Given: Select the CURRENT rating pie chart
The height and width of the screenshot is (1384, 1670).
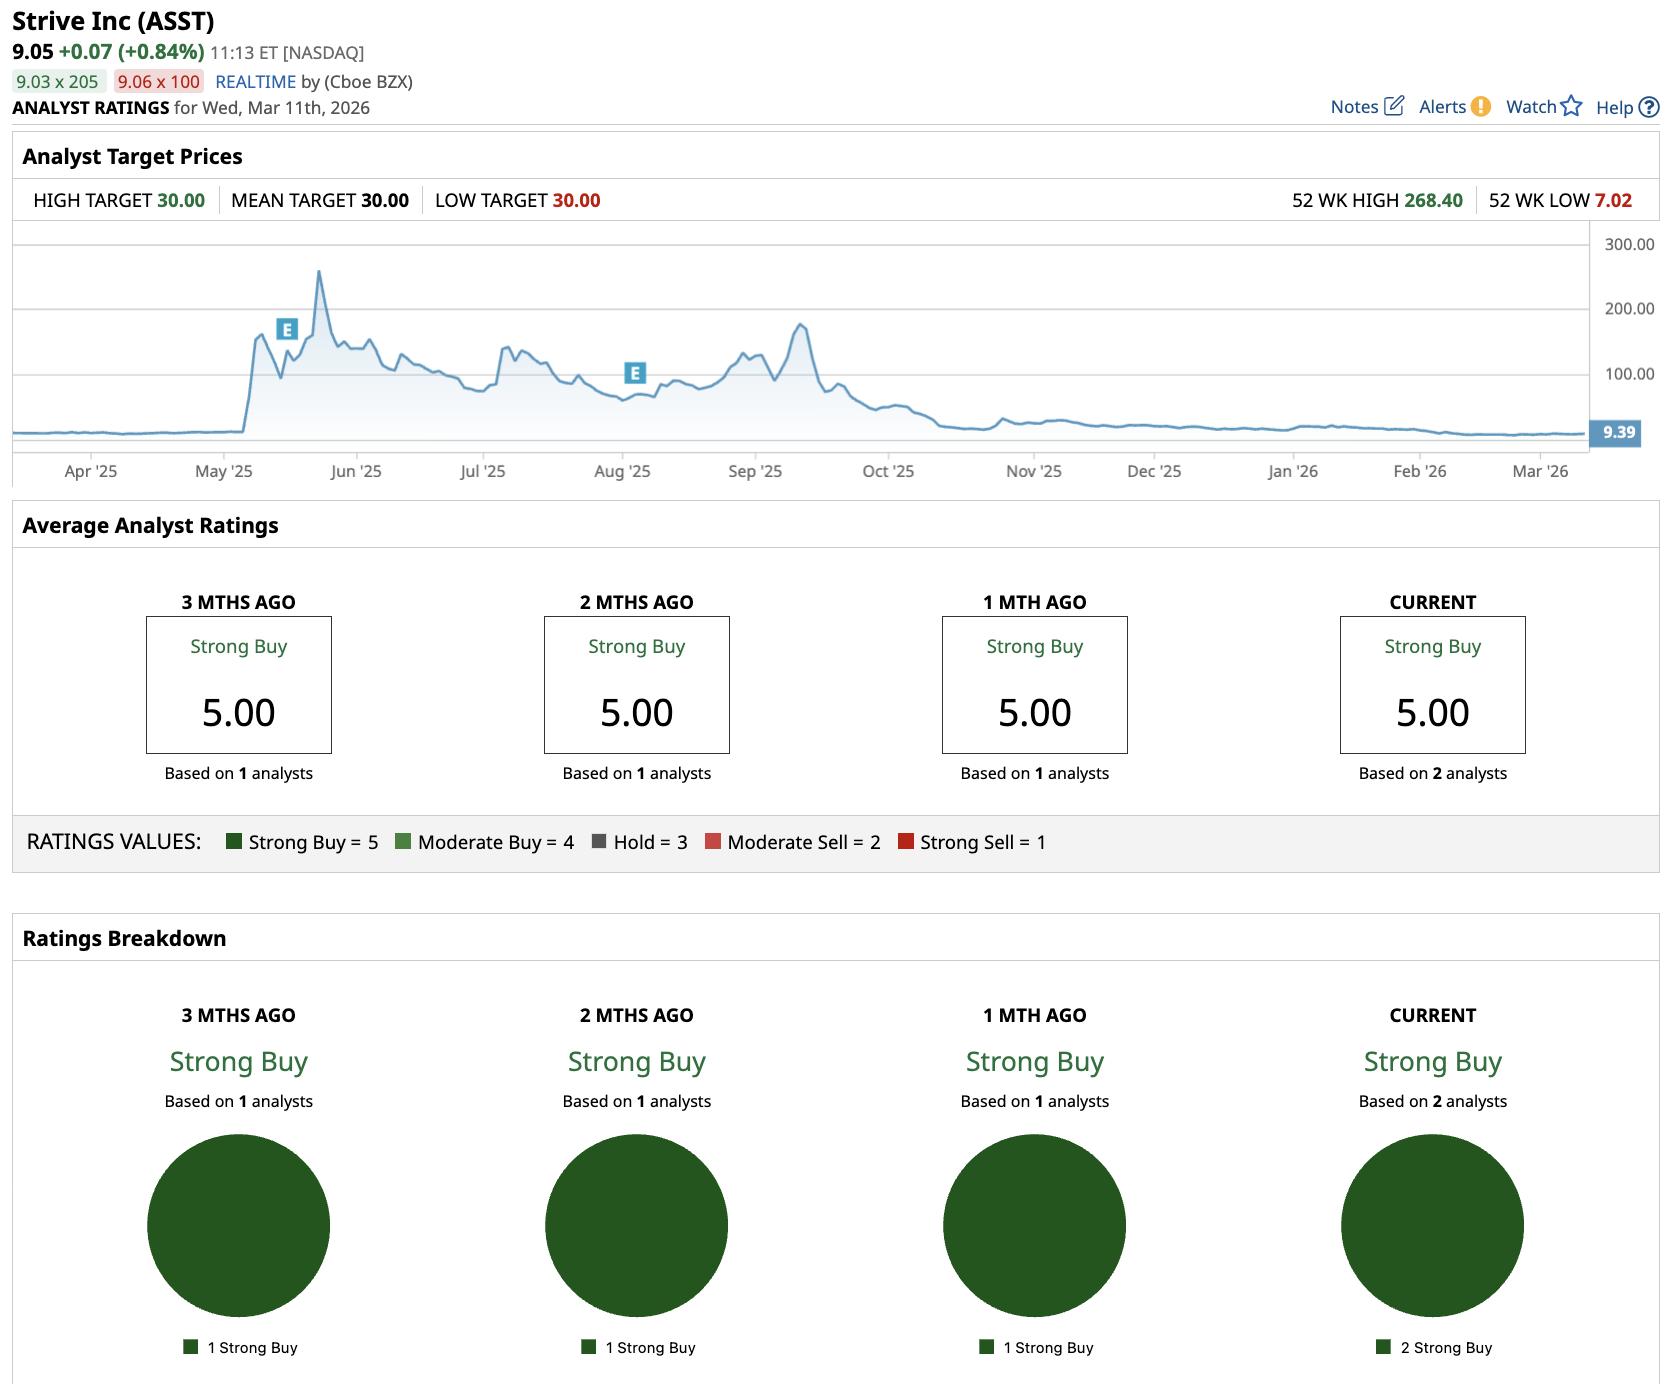Looking at the screenshot, I should pyautogui.click(x=1432, y=1225).
